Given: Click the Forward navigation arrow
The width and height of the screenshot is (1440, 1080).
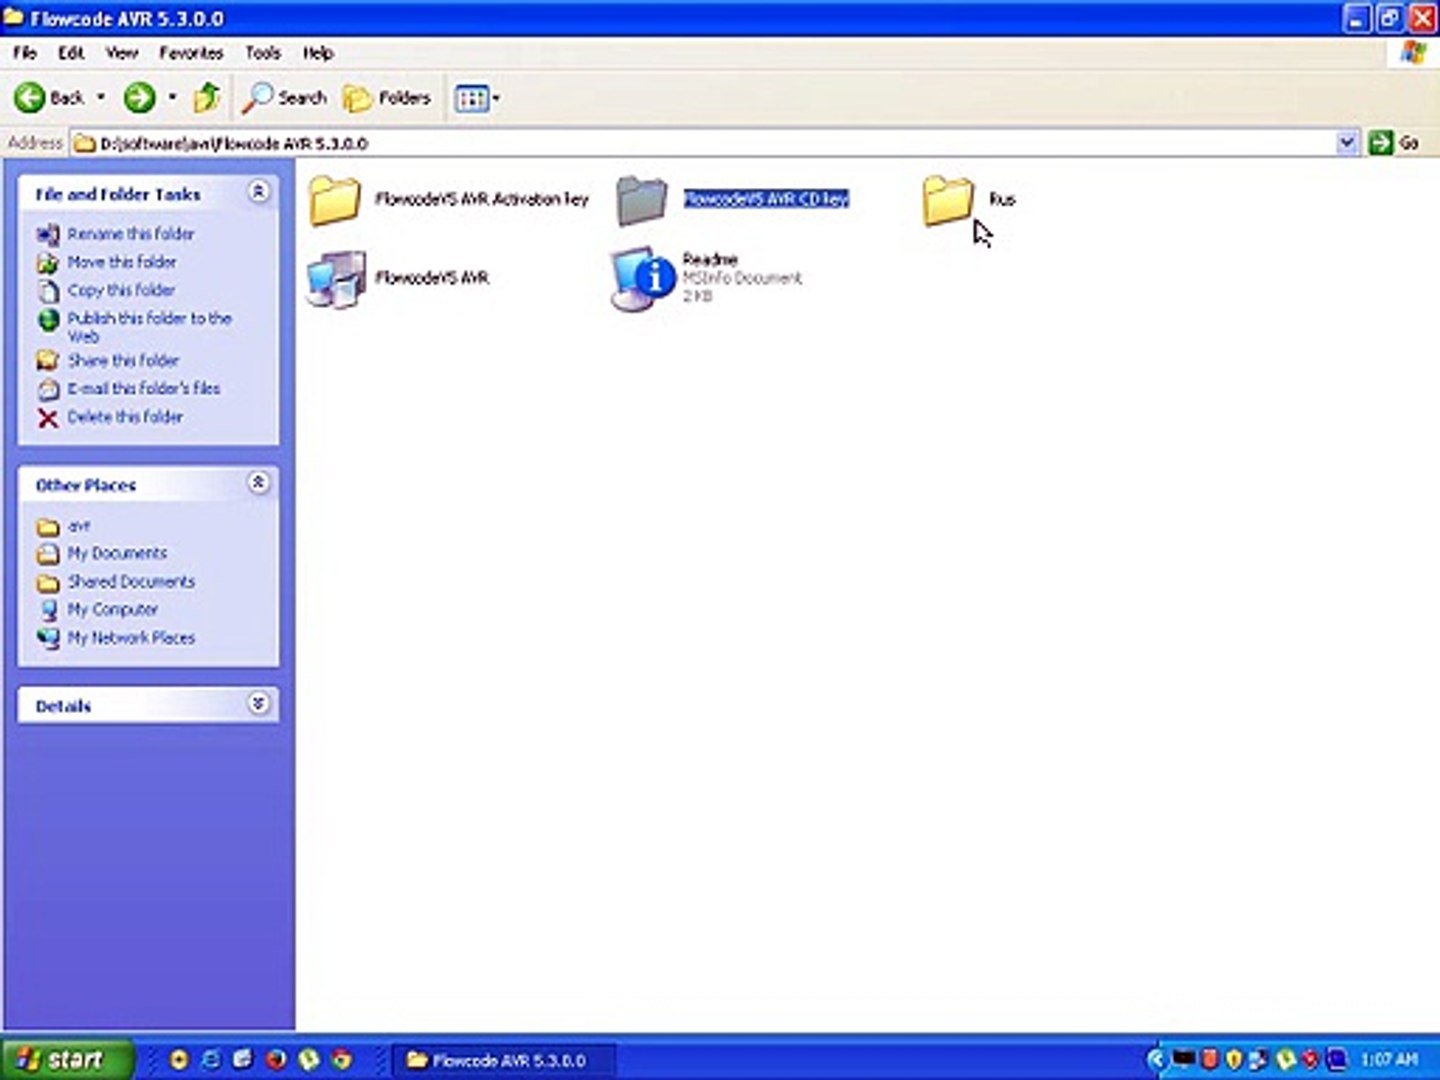Looking at the screenshot, I should point(139,97).
